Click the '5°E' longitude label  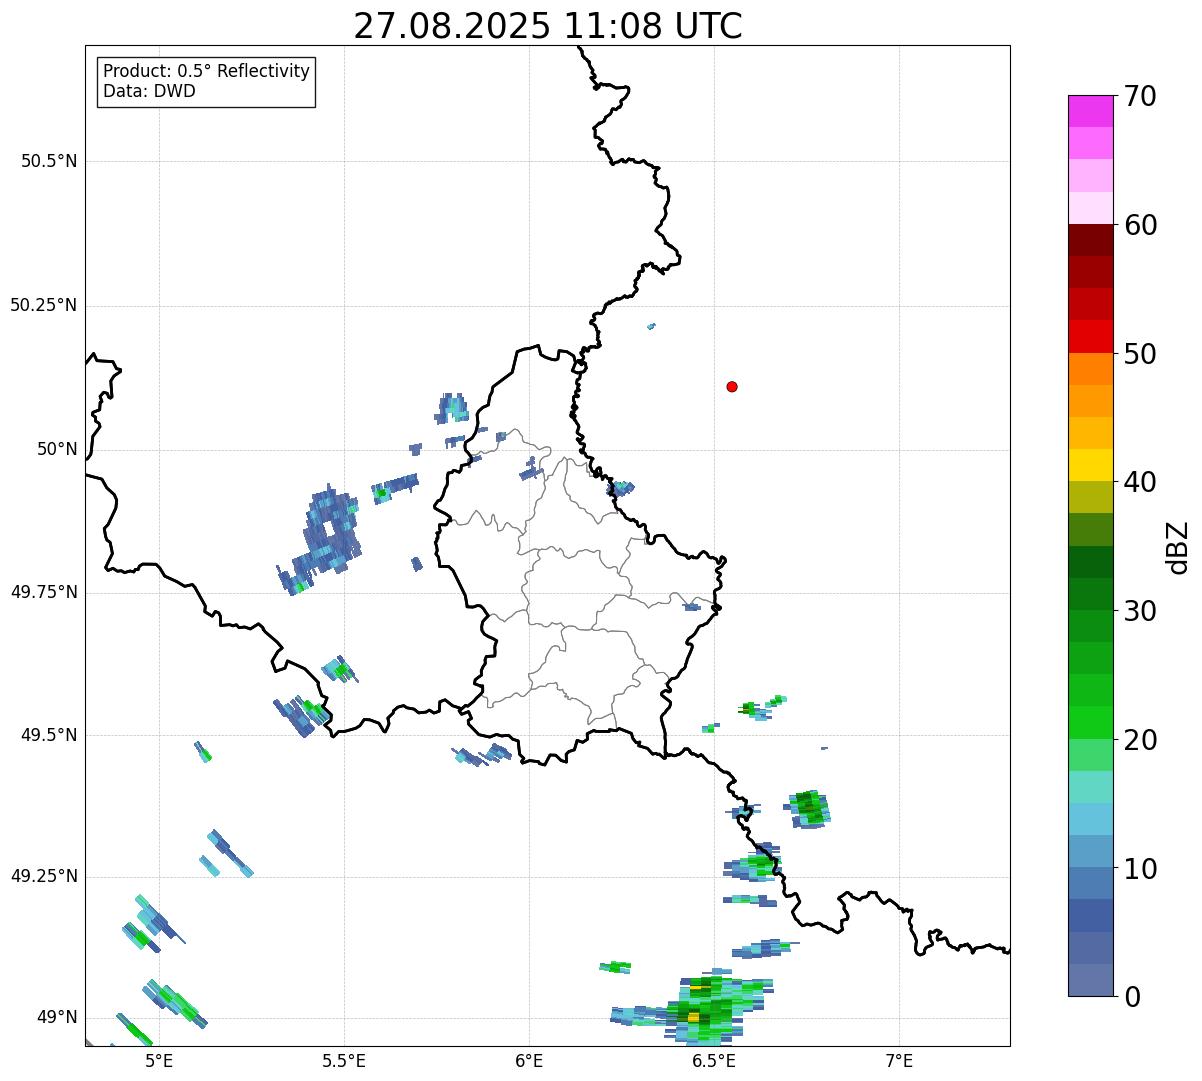pyautogui.click(x=159, y=1061)
